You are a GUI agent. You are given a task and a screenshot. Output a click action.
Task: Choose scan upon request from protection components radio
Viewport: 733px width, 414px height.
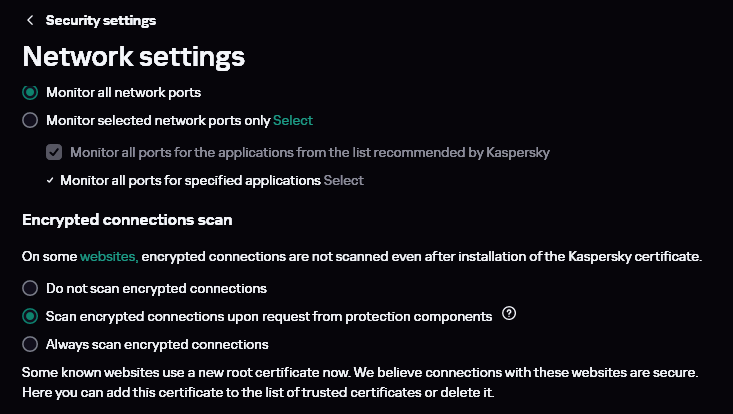point(30,316)
